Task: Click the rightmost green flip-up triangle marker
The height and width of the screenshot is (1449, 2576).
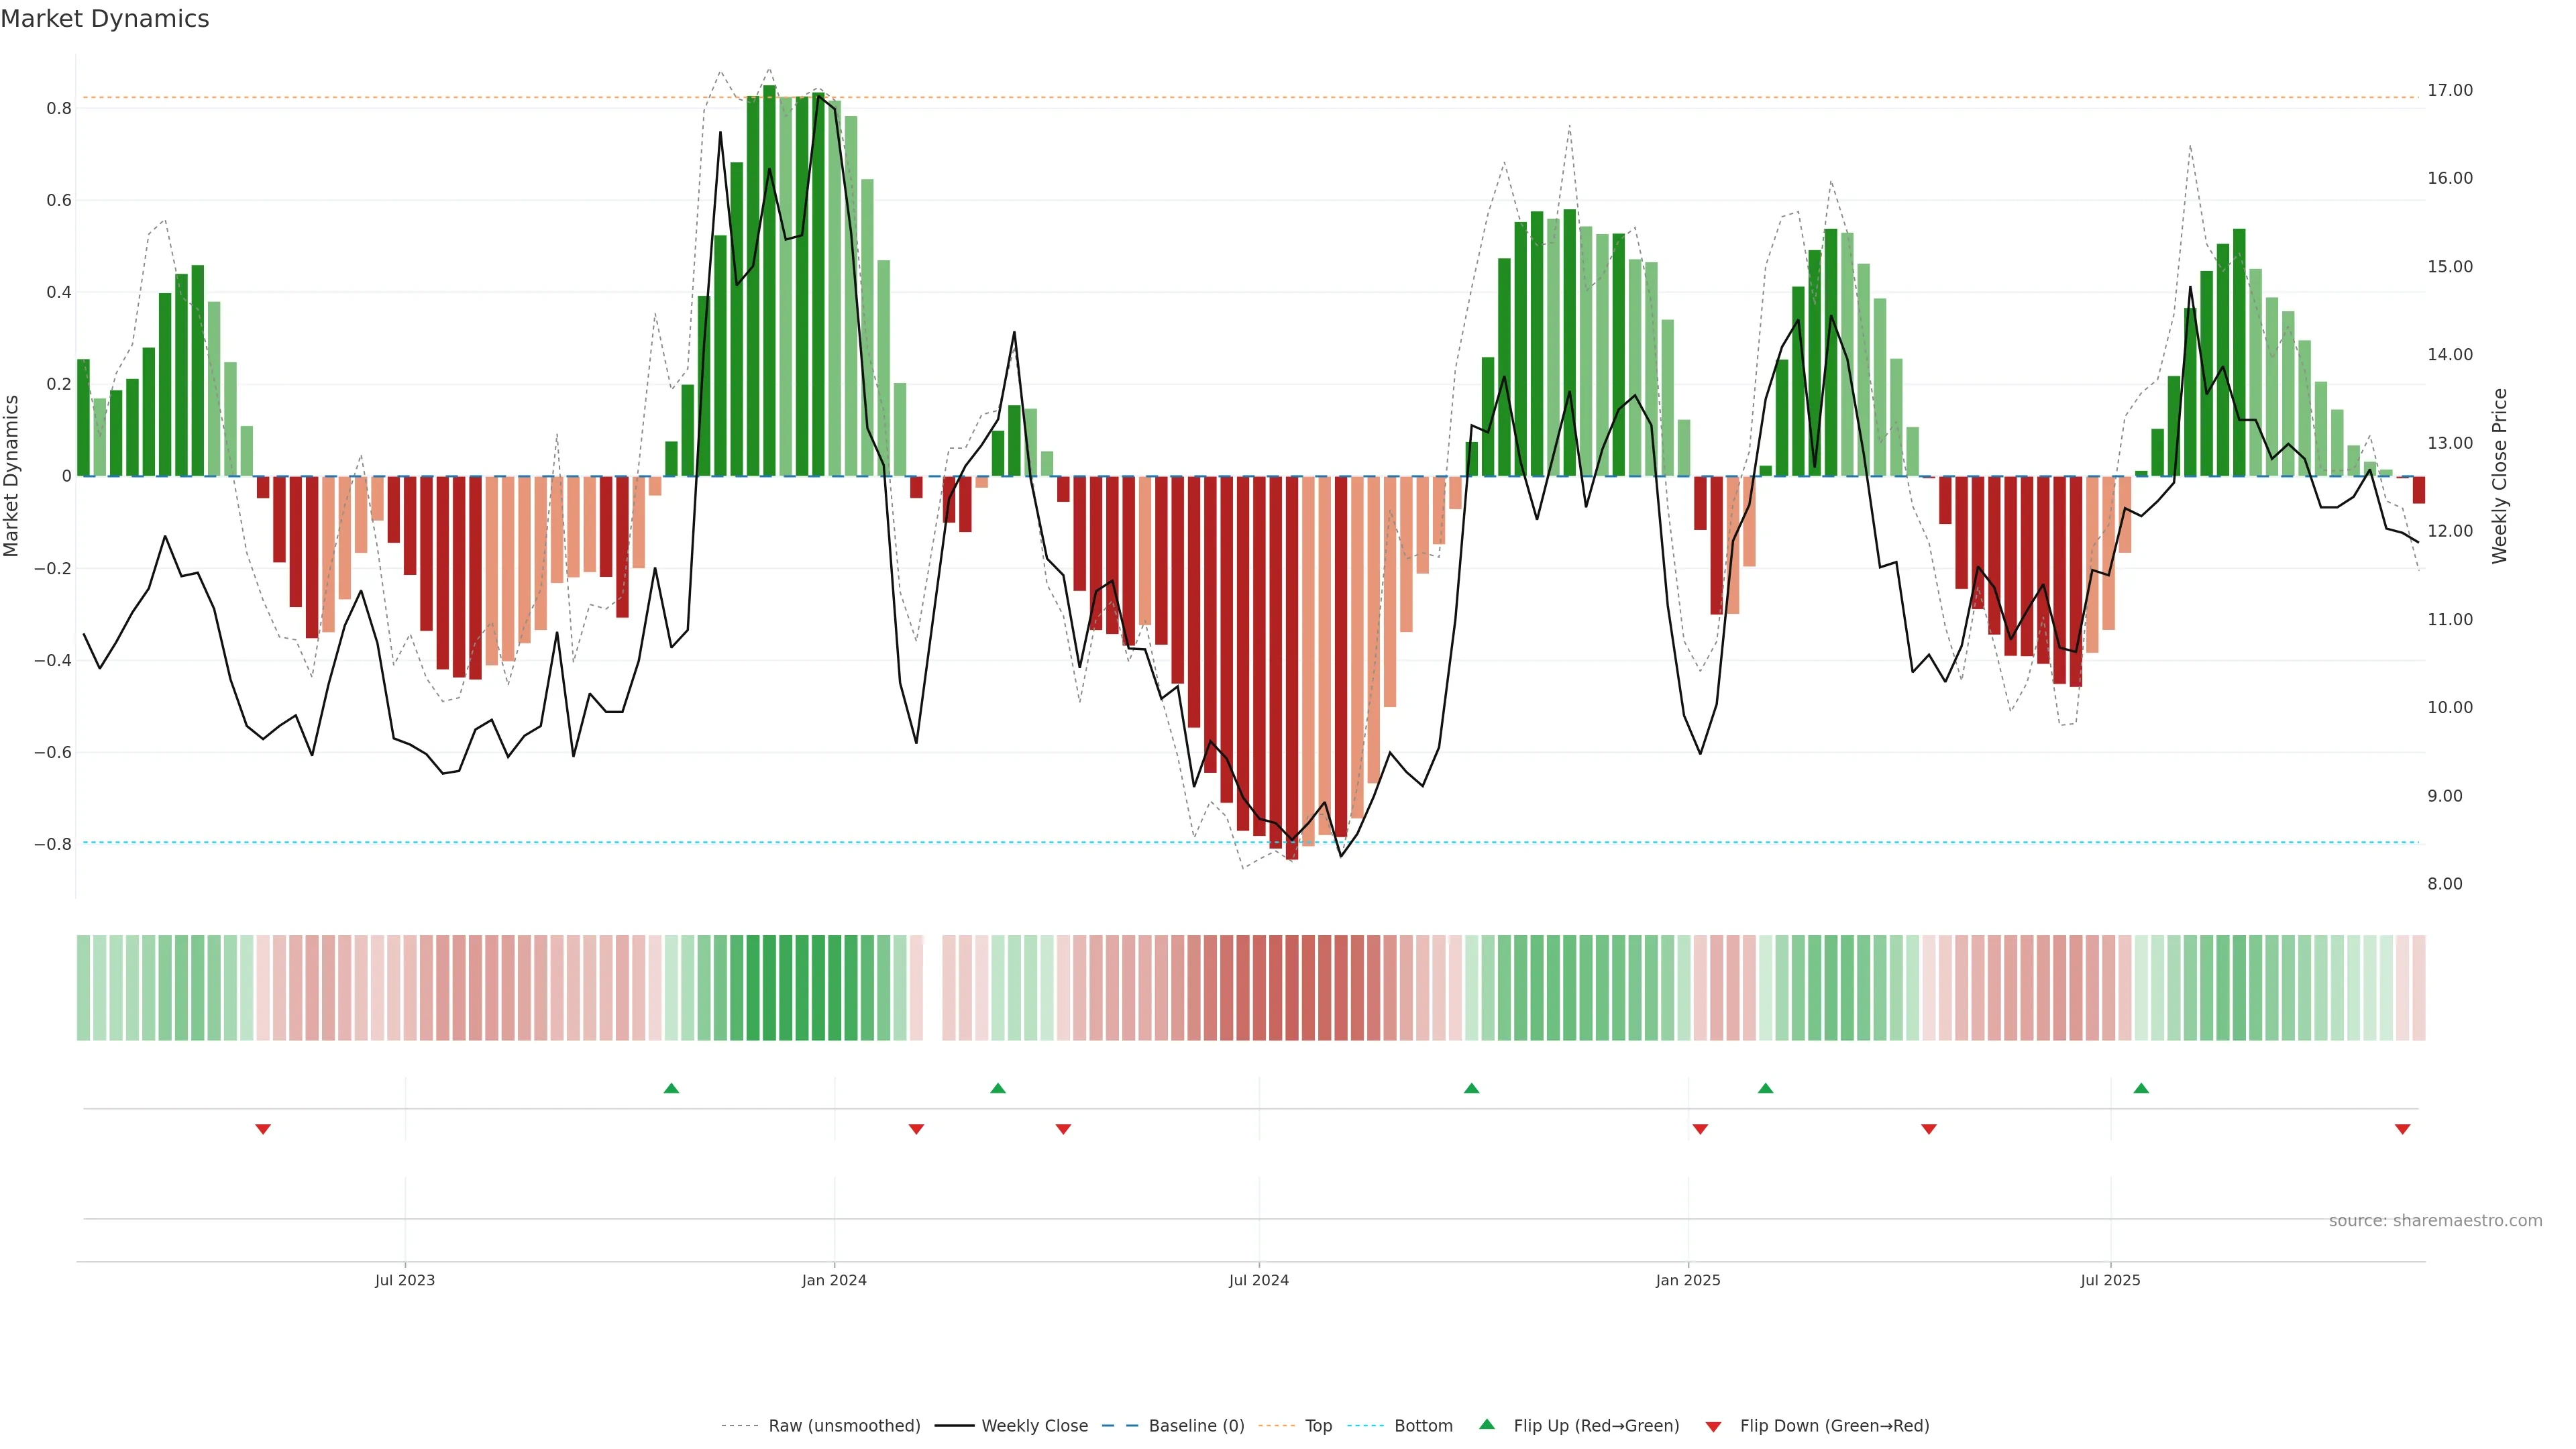Action: (x=2141, y=1088)
